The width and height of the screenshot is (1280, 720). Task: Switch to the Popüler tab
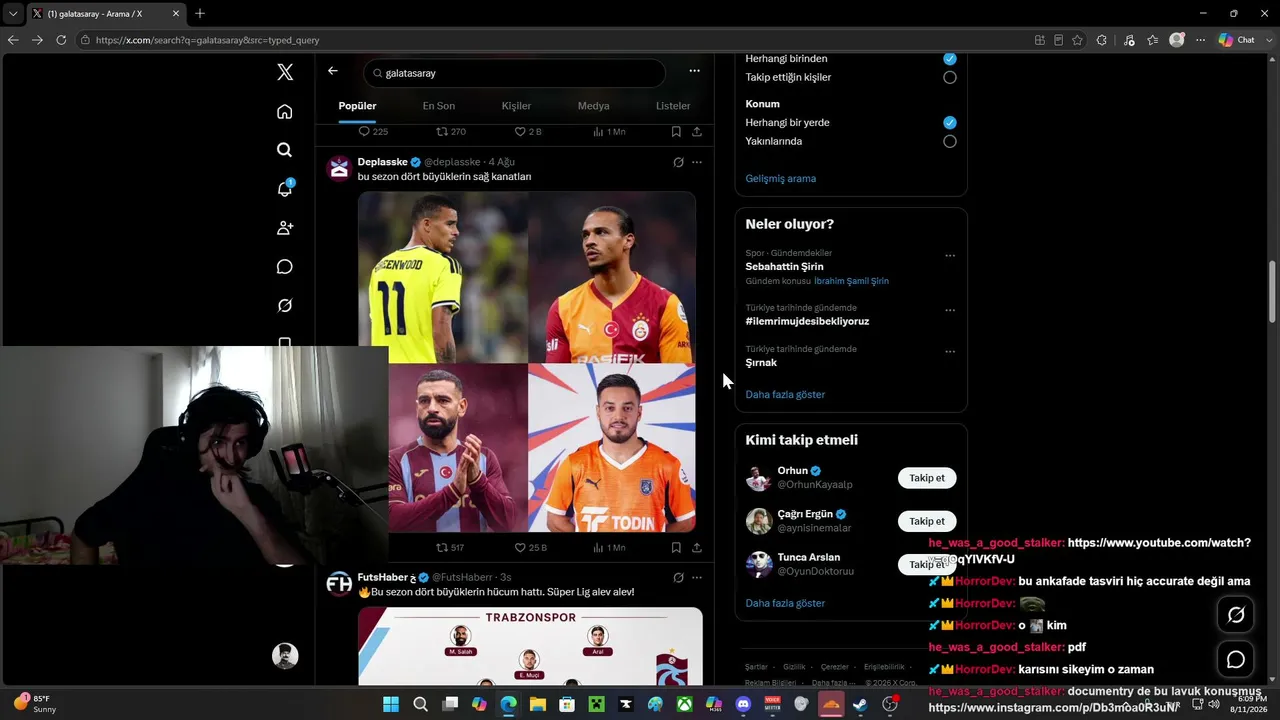click(x=357, y=106)
